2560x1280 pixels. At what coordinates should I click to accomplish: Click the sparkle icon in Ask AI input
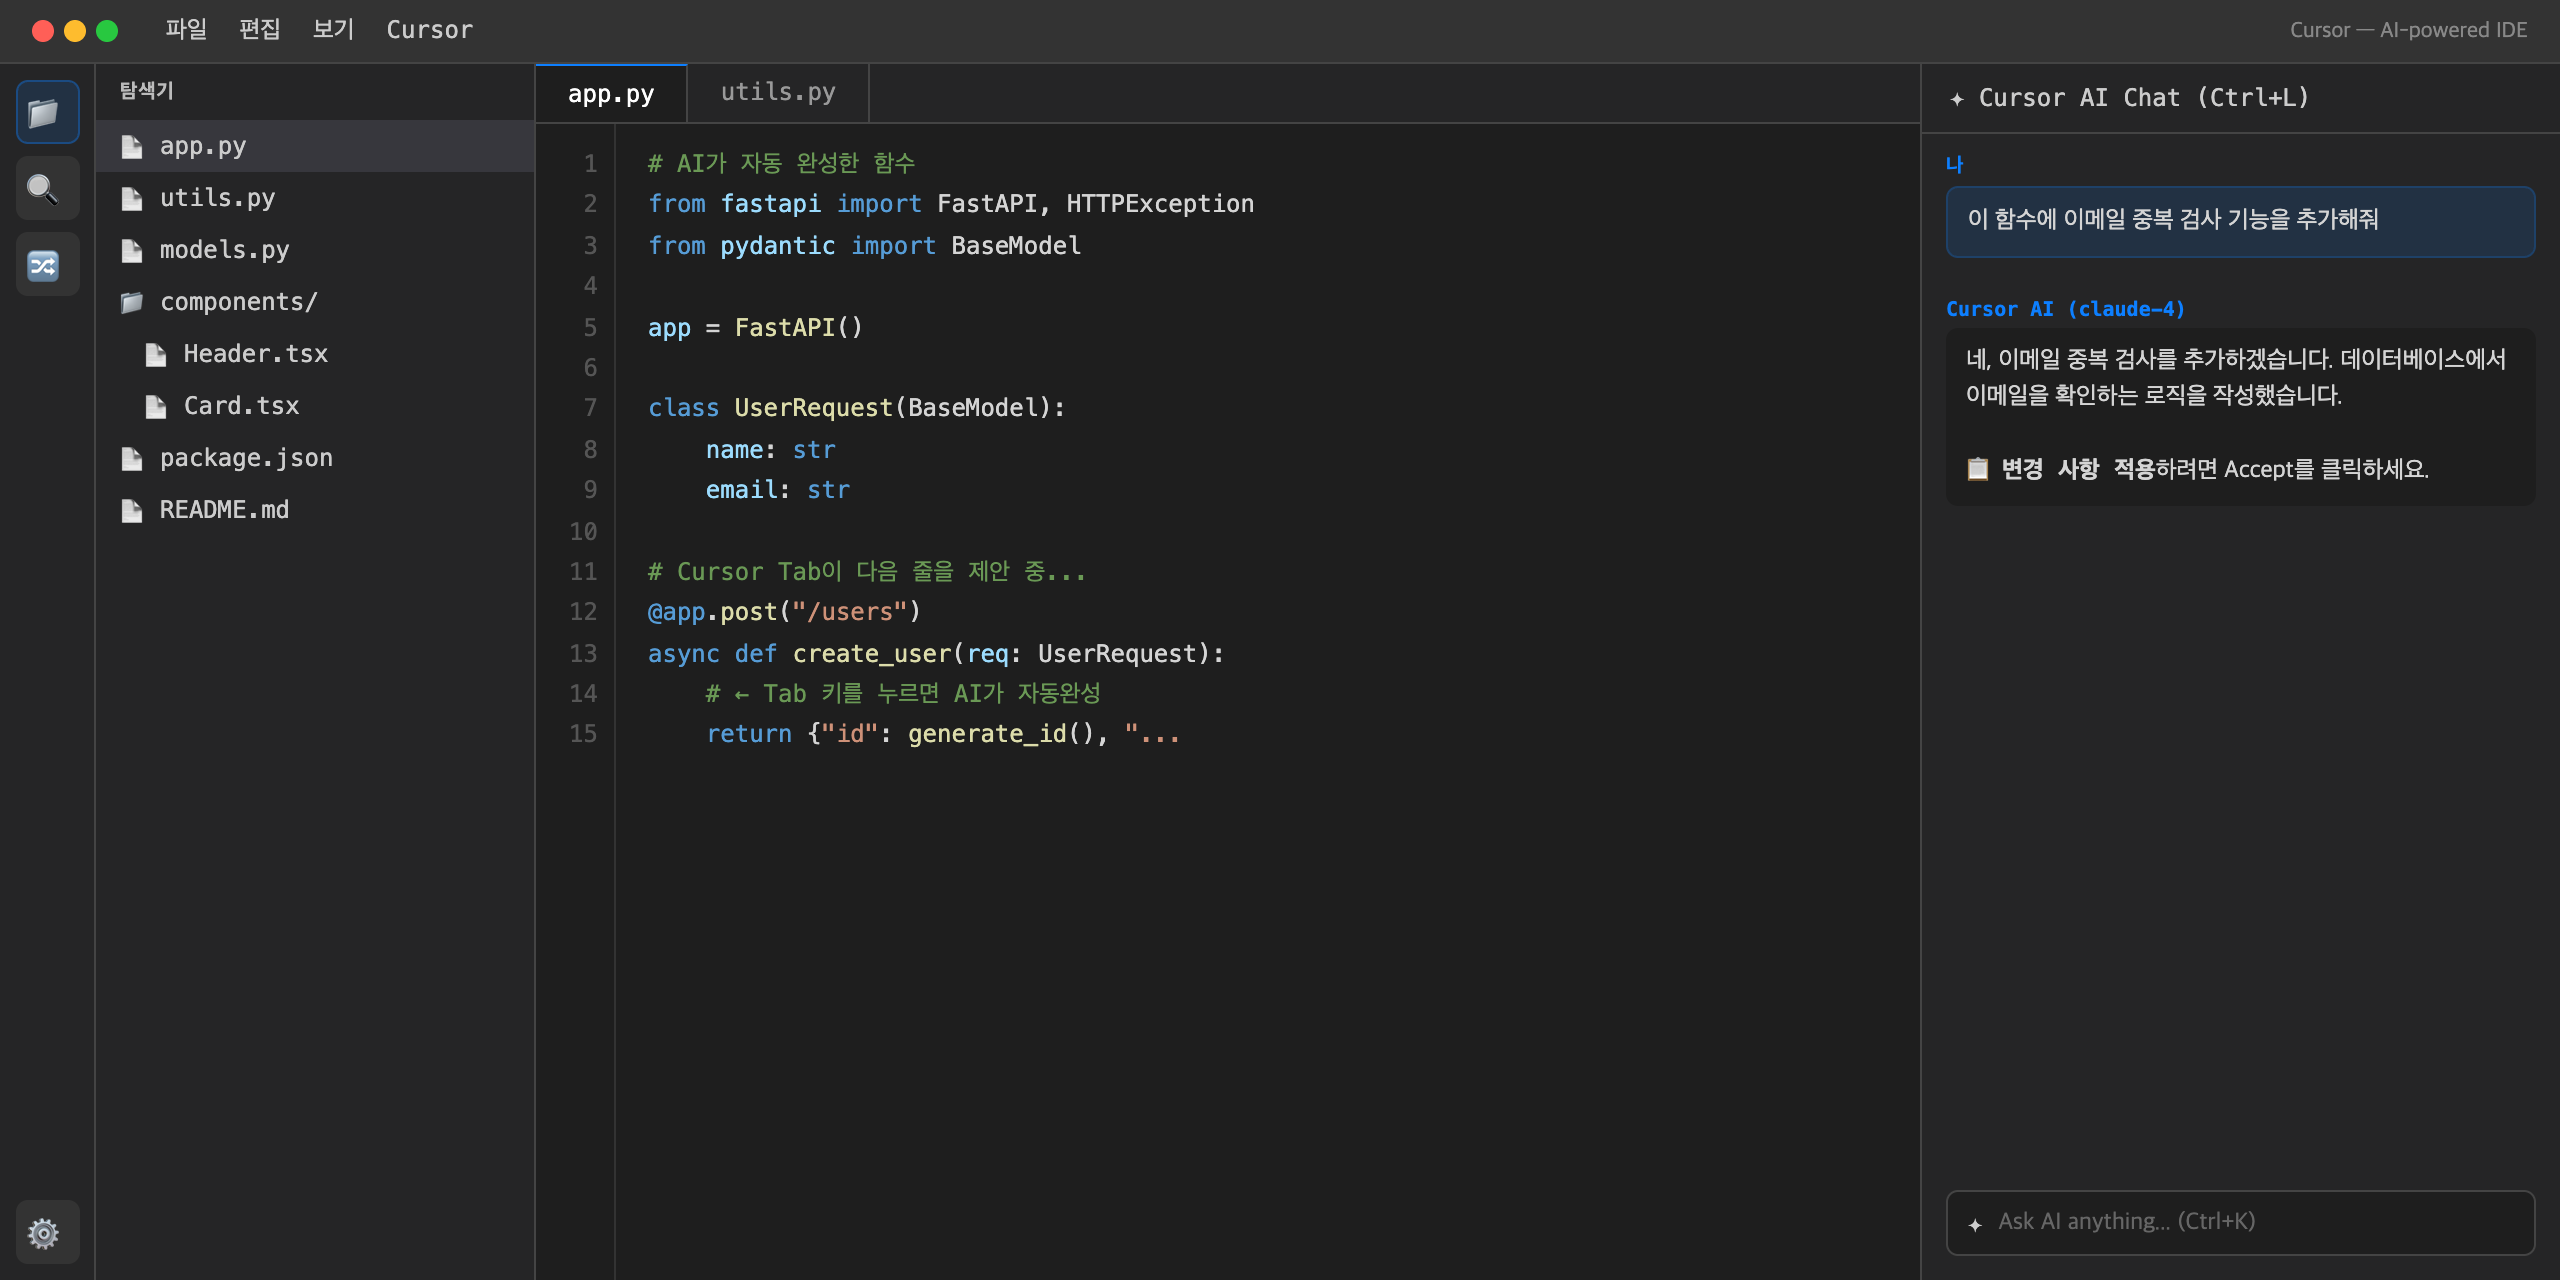(x=1975, y=1224)
